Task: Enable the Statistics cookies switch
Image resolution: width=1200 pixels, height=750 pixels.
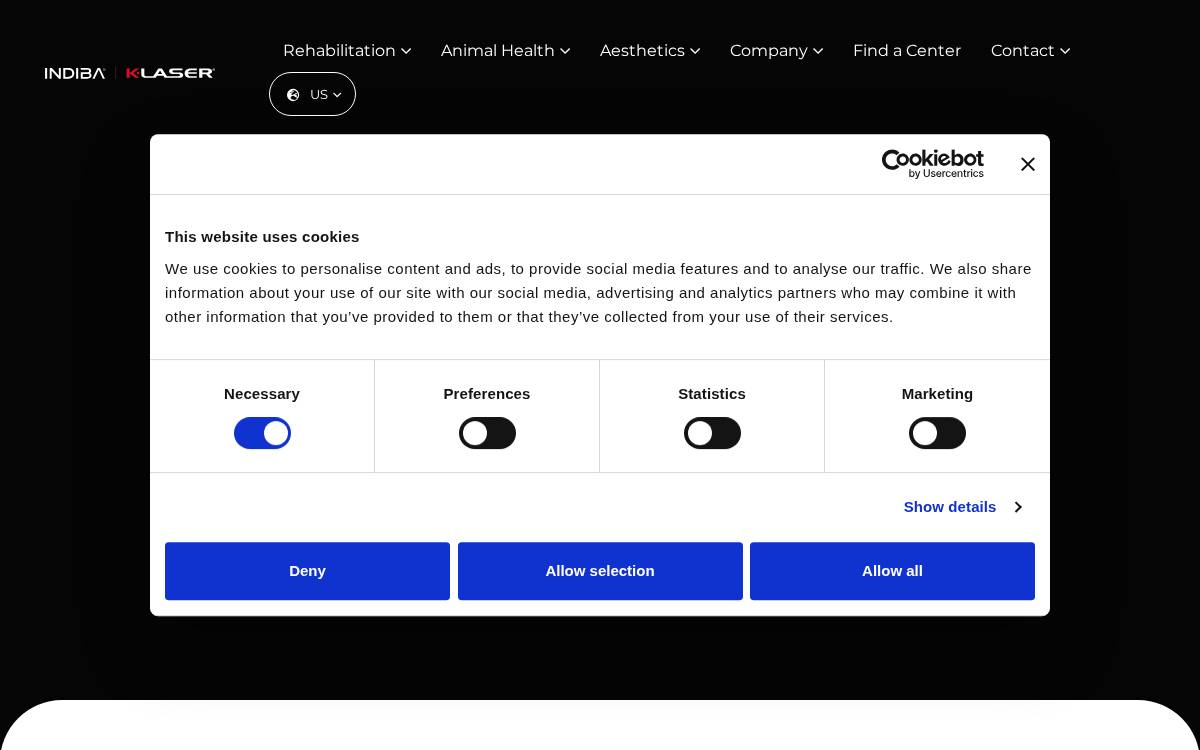Action: [712, 433]
